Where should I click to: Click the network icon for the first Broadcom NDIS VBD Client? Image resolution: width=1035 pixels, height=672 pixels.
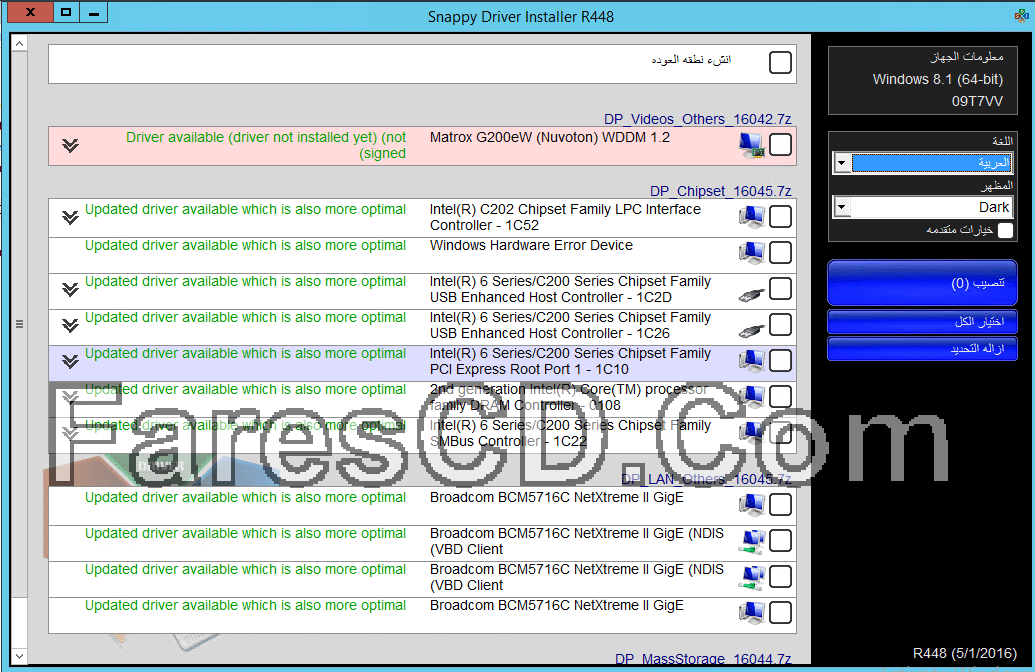point(751,541)
